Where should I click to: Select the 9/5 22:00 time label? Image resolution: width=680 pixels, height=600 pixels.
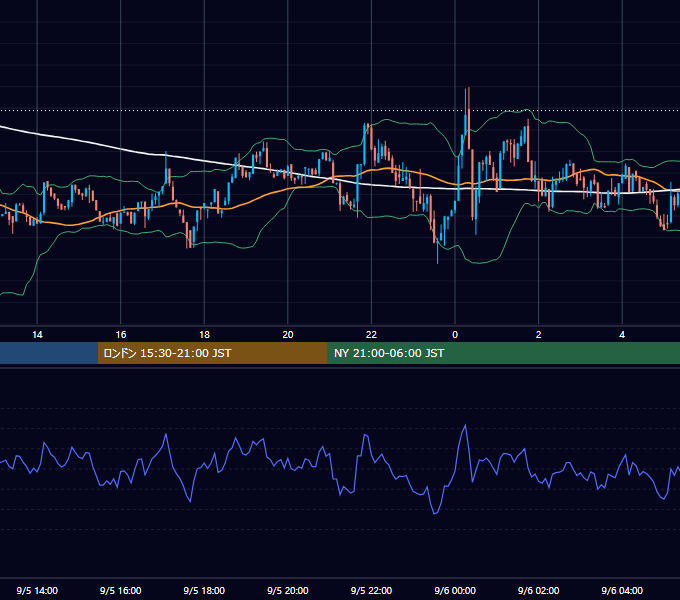371,590
